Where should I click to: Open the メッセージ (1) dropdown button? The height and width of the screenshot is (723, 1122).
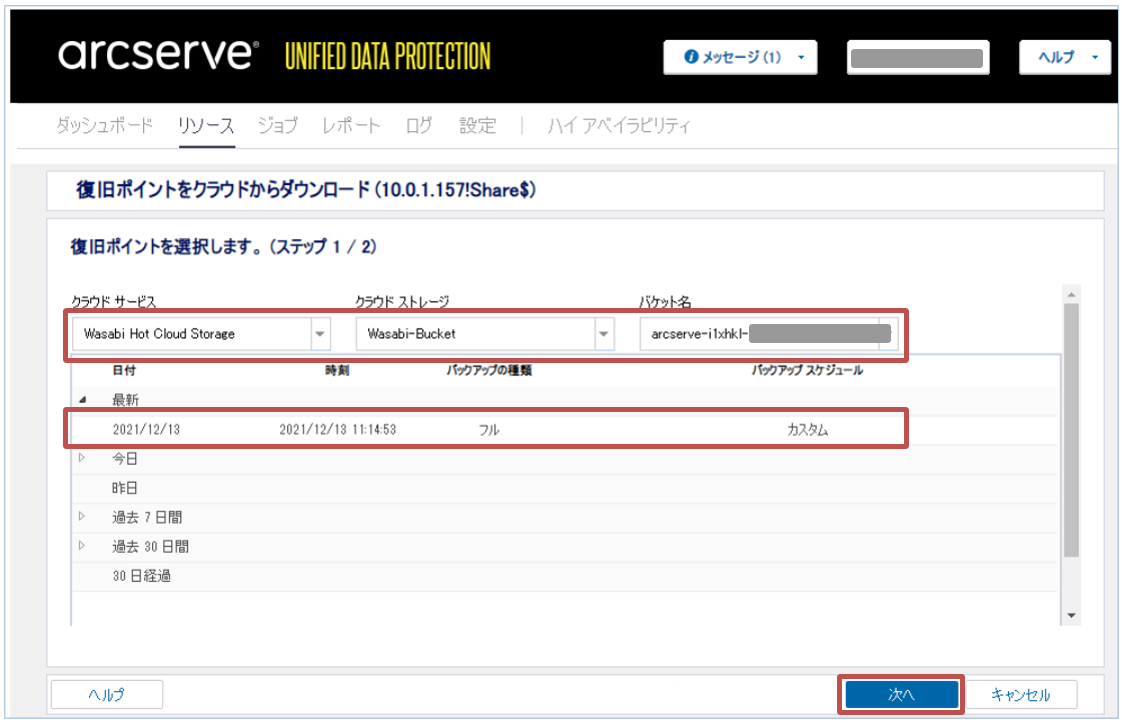coord(740,57)
